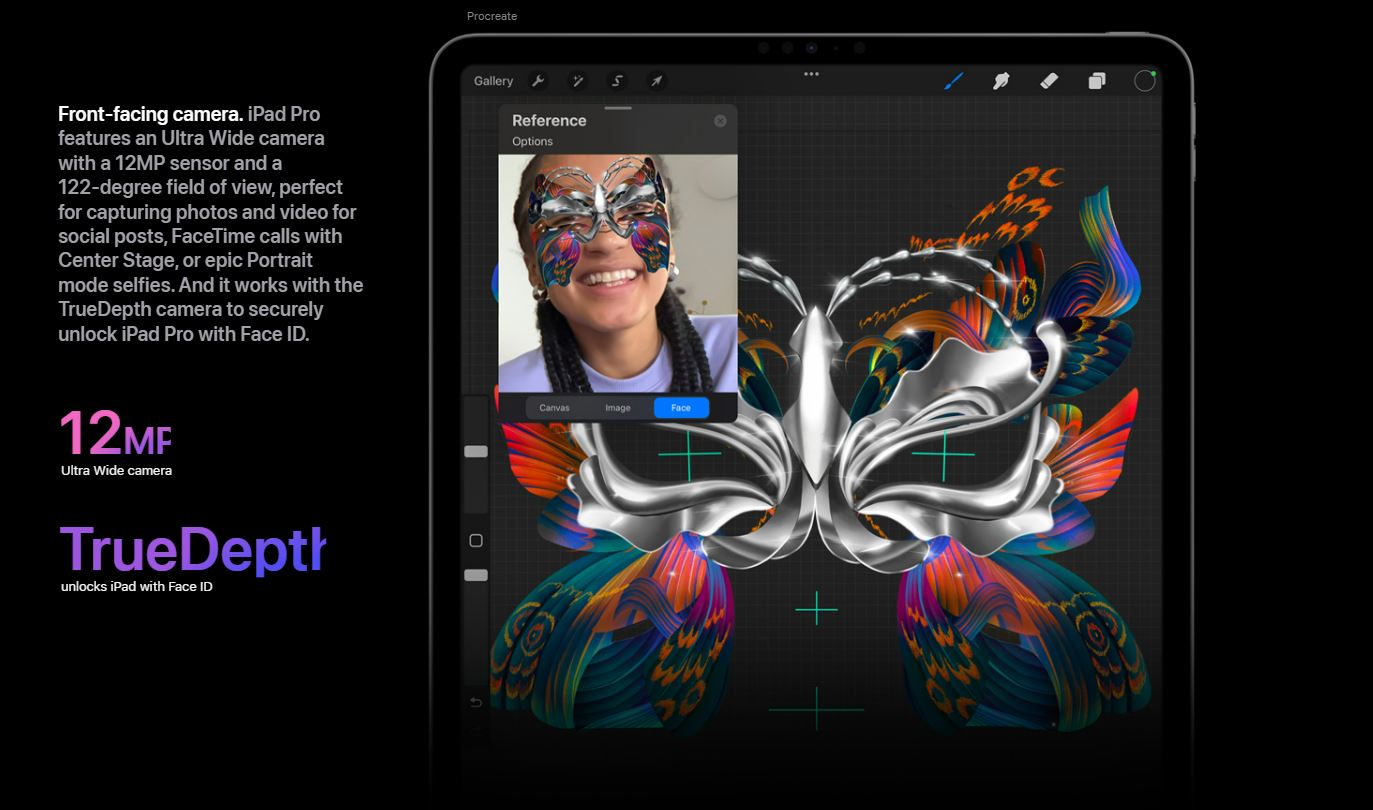Open the color picker circle

[1145, 81]
